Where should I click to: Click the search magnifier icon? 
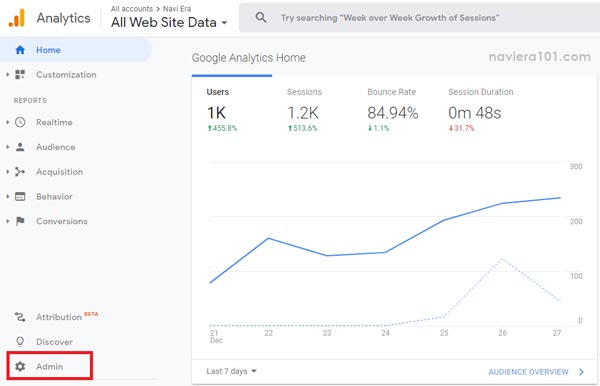[x=261, y=17]
